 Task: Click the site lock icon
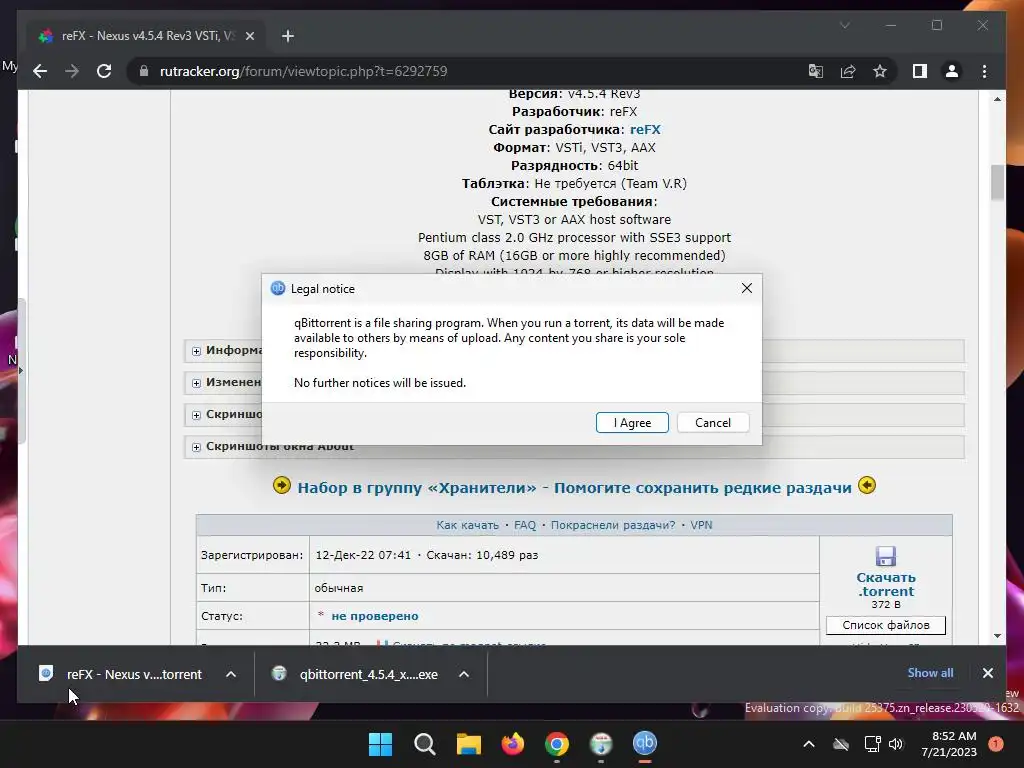click(144, 71)
